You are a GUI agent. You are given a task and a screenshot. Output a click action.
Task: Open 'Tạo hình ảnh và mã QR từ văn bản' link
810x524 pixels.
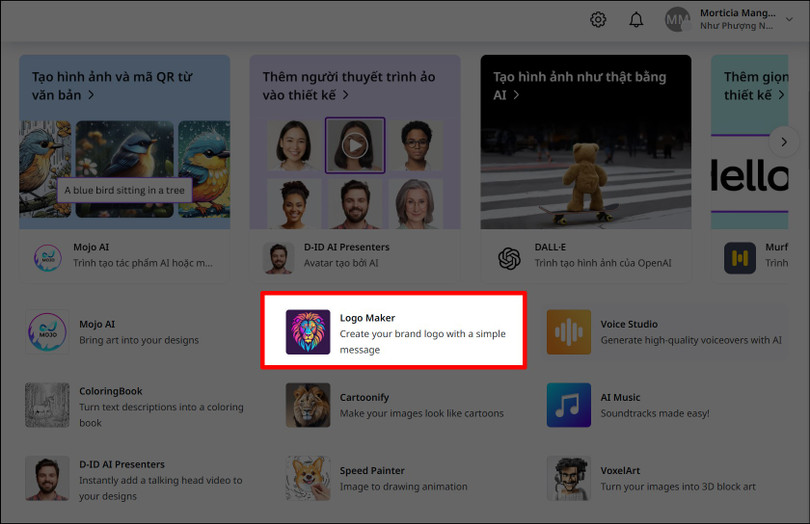coord(111,85)
